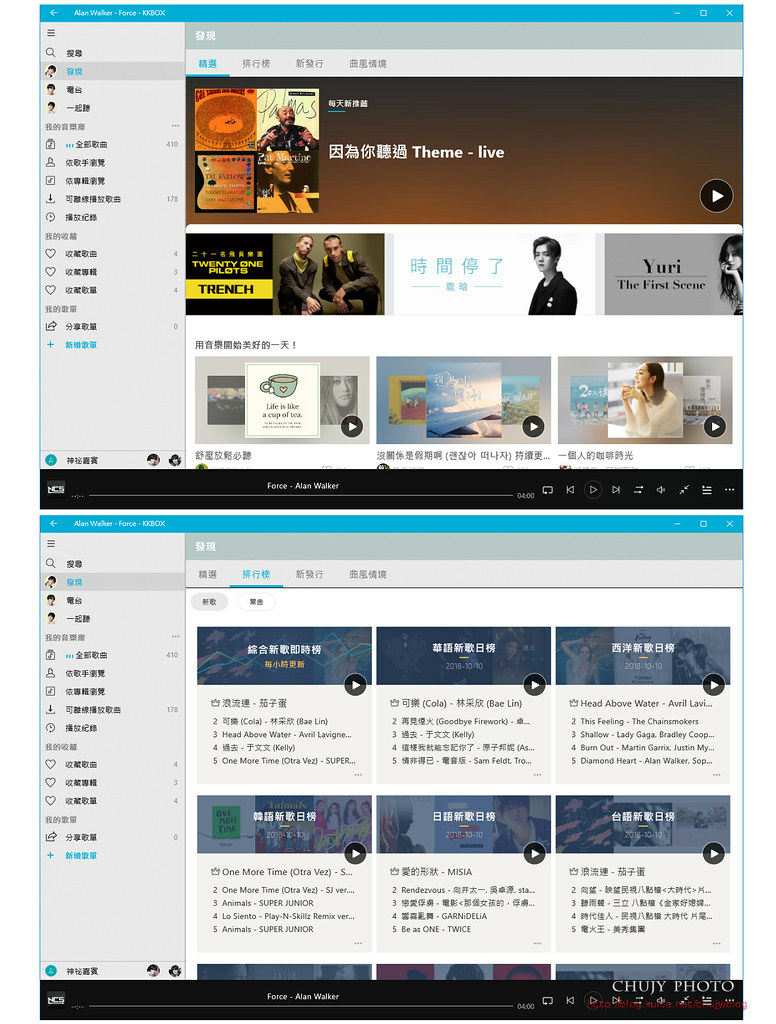This screenshot has width=776, height=1024.
Task: Toggle 新歌 filter in bottom window
Action: (209, 601)
